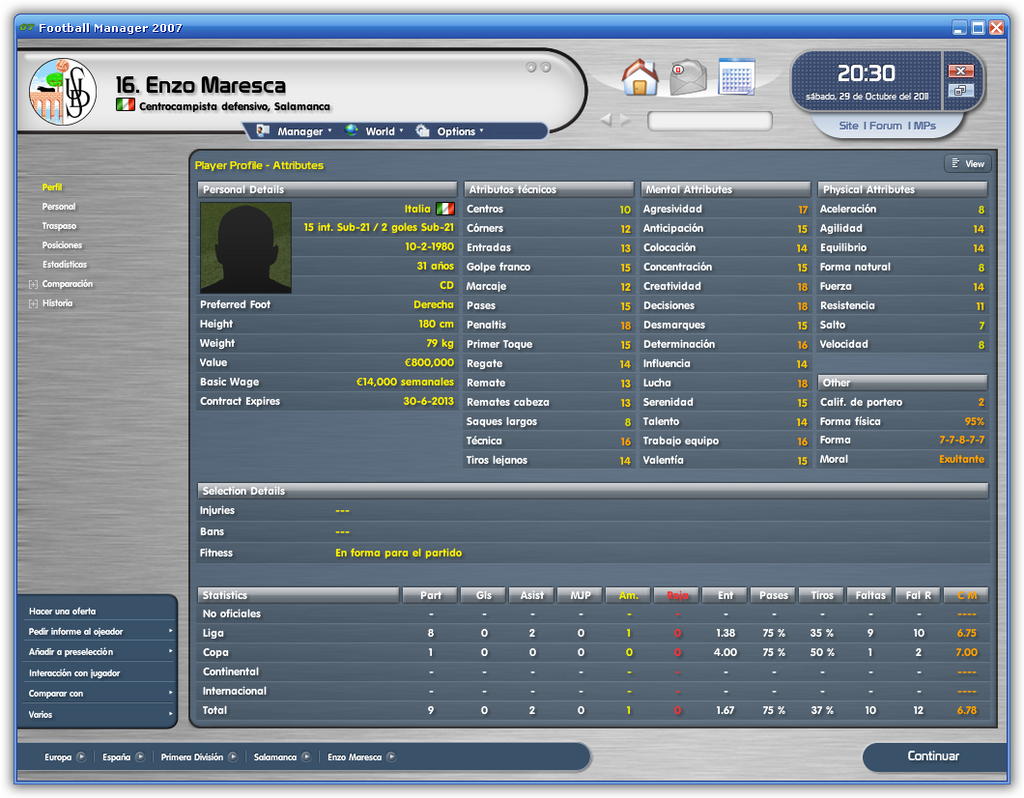Click the €800,000 value text
The height and width of the screenshot is (798, 1024).
point(429,362)
